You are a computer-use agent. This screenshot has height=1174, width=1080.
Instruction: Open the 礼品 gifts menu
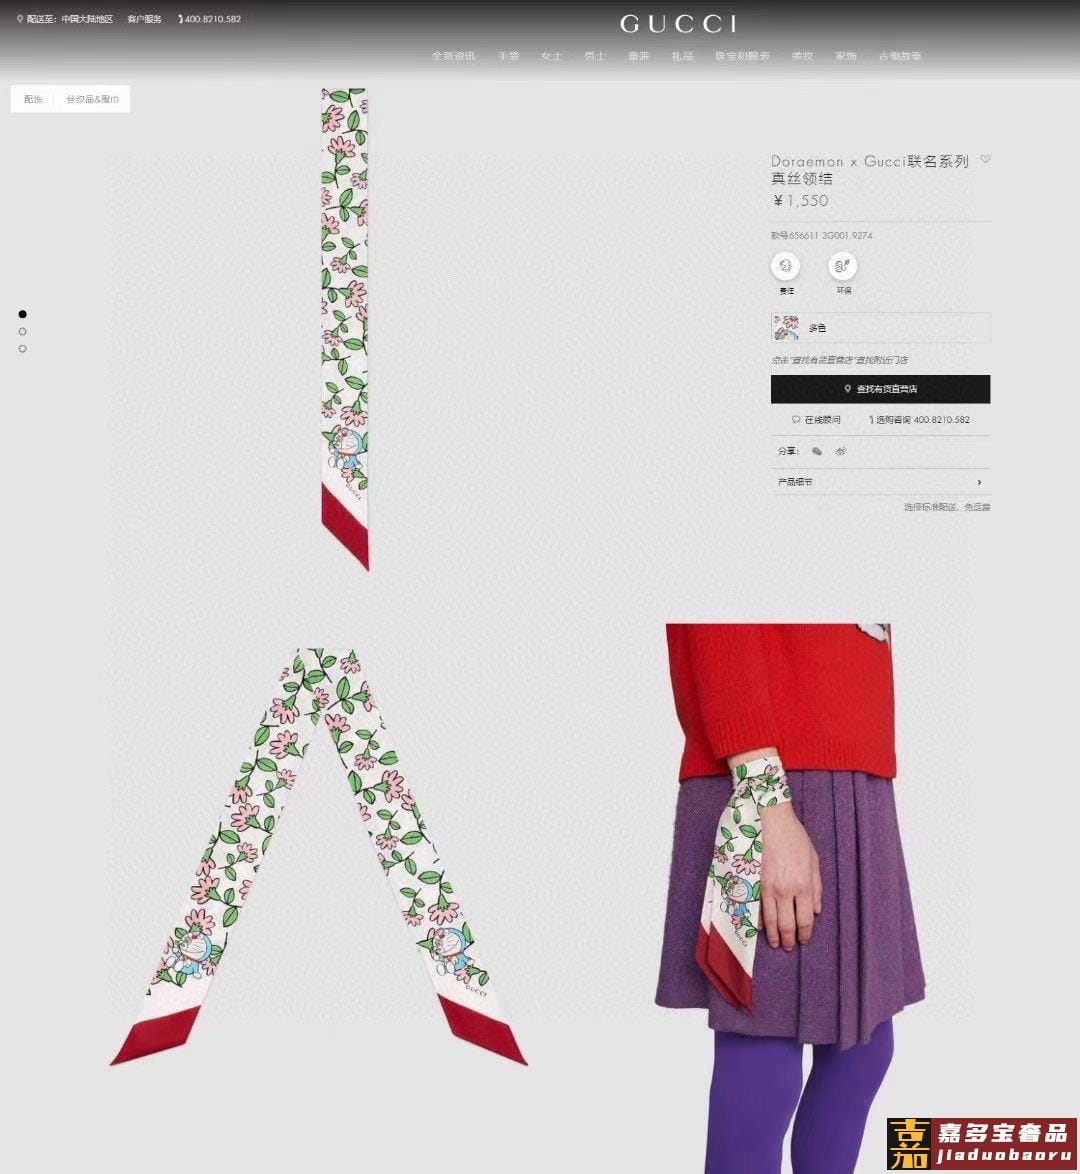pyautogui.click(x=682, y=56)
